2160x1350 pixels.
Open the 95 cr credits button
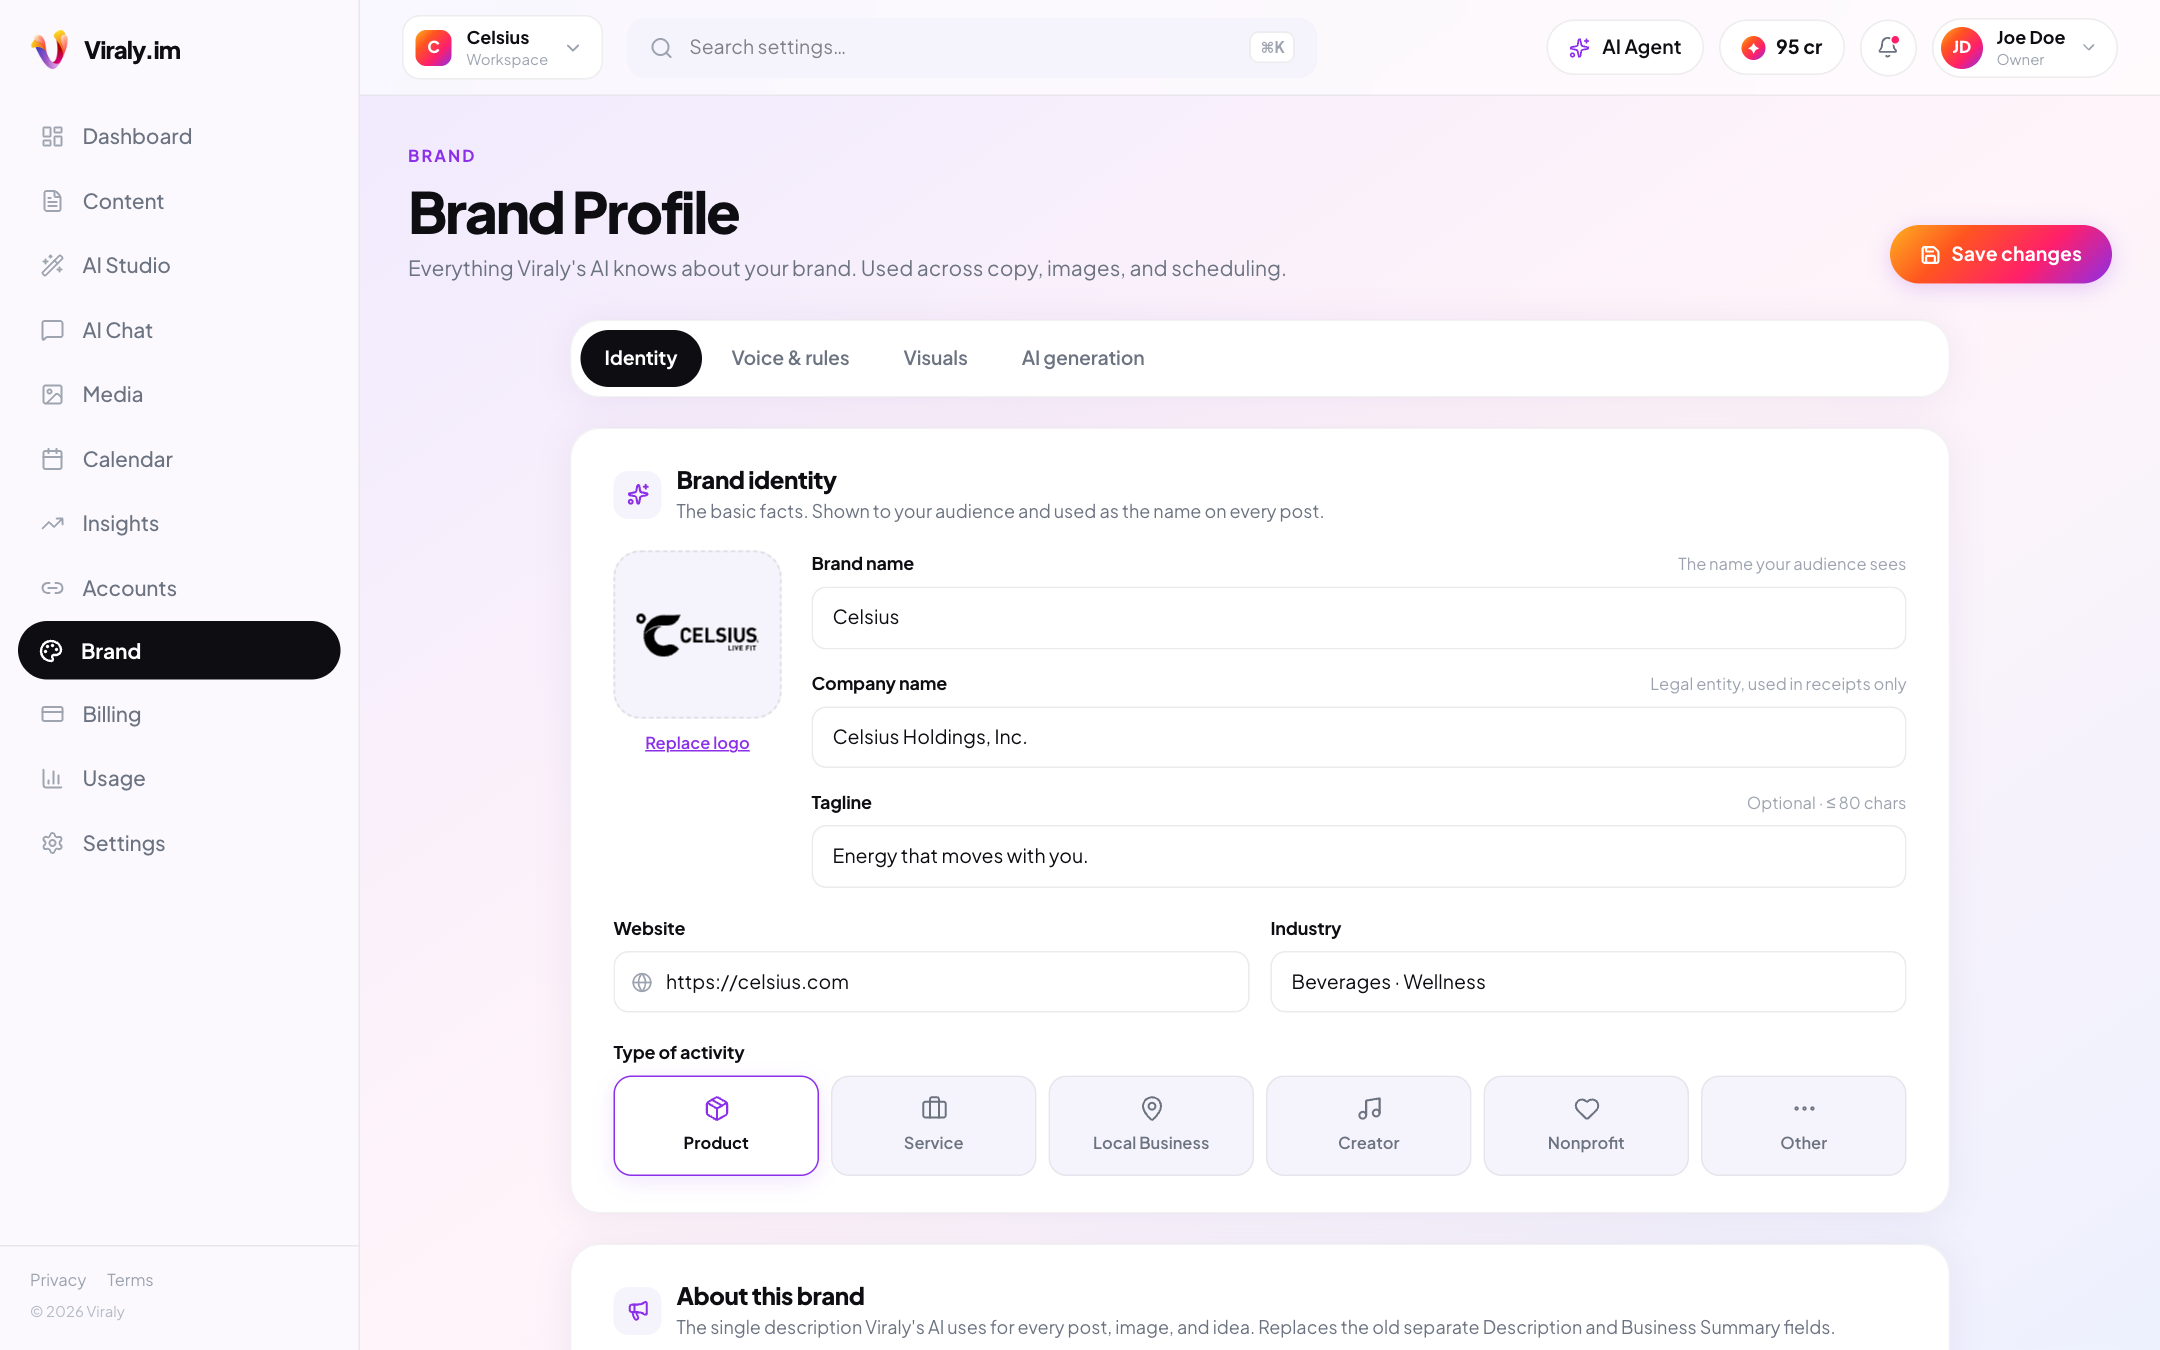pyautogui.click(x=1782, y=47)
